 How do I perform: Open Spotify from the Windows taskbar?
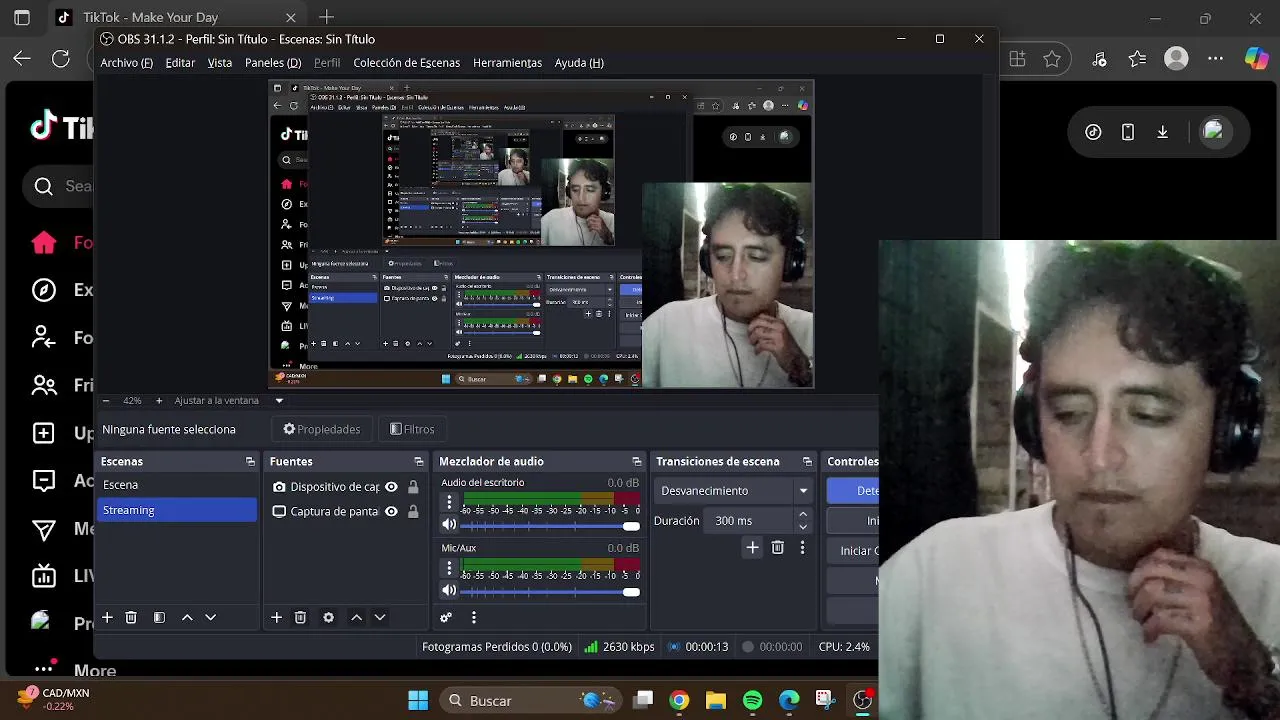[752, 701]
